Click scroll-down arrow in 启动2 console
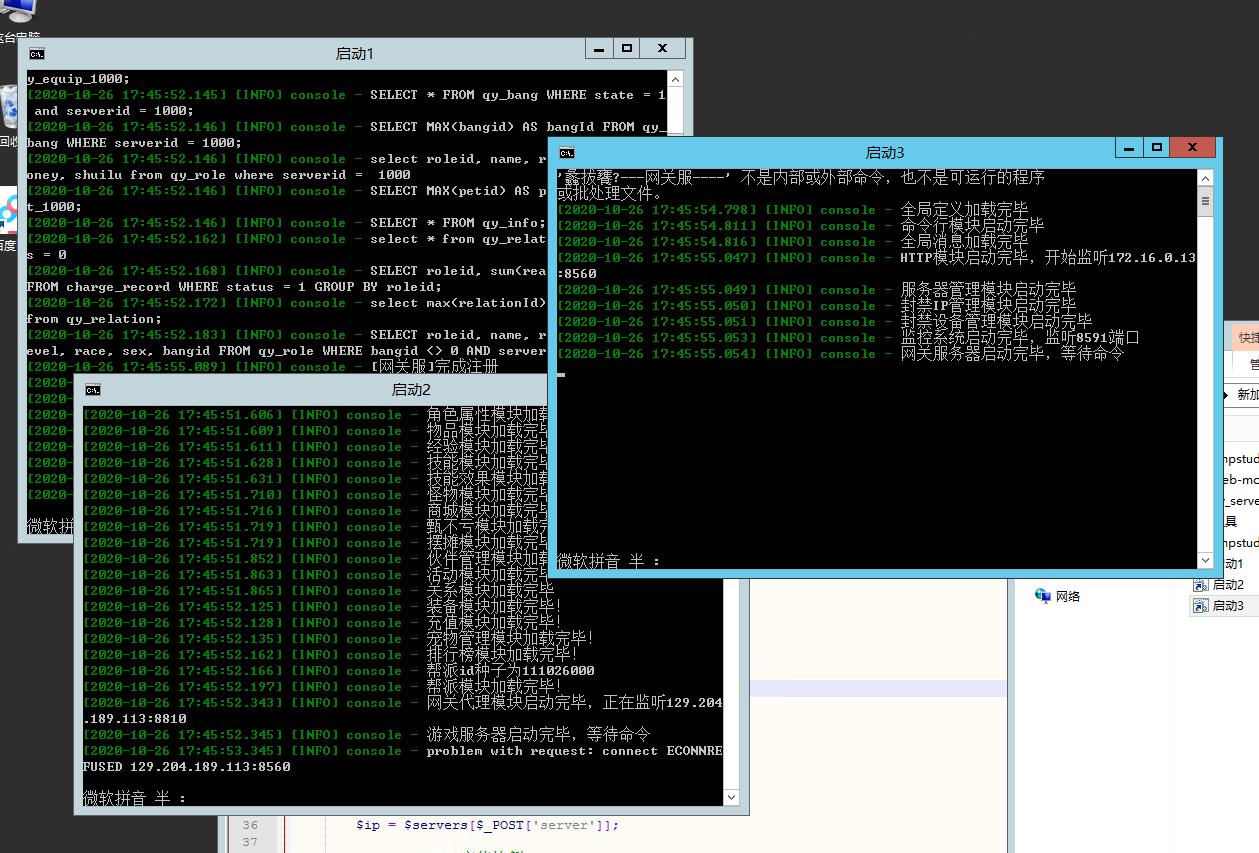This screenshot has width=1259, height=853. [x=731, y=797]
